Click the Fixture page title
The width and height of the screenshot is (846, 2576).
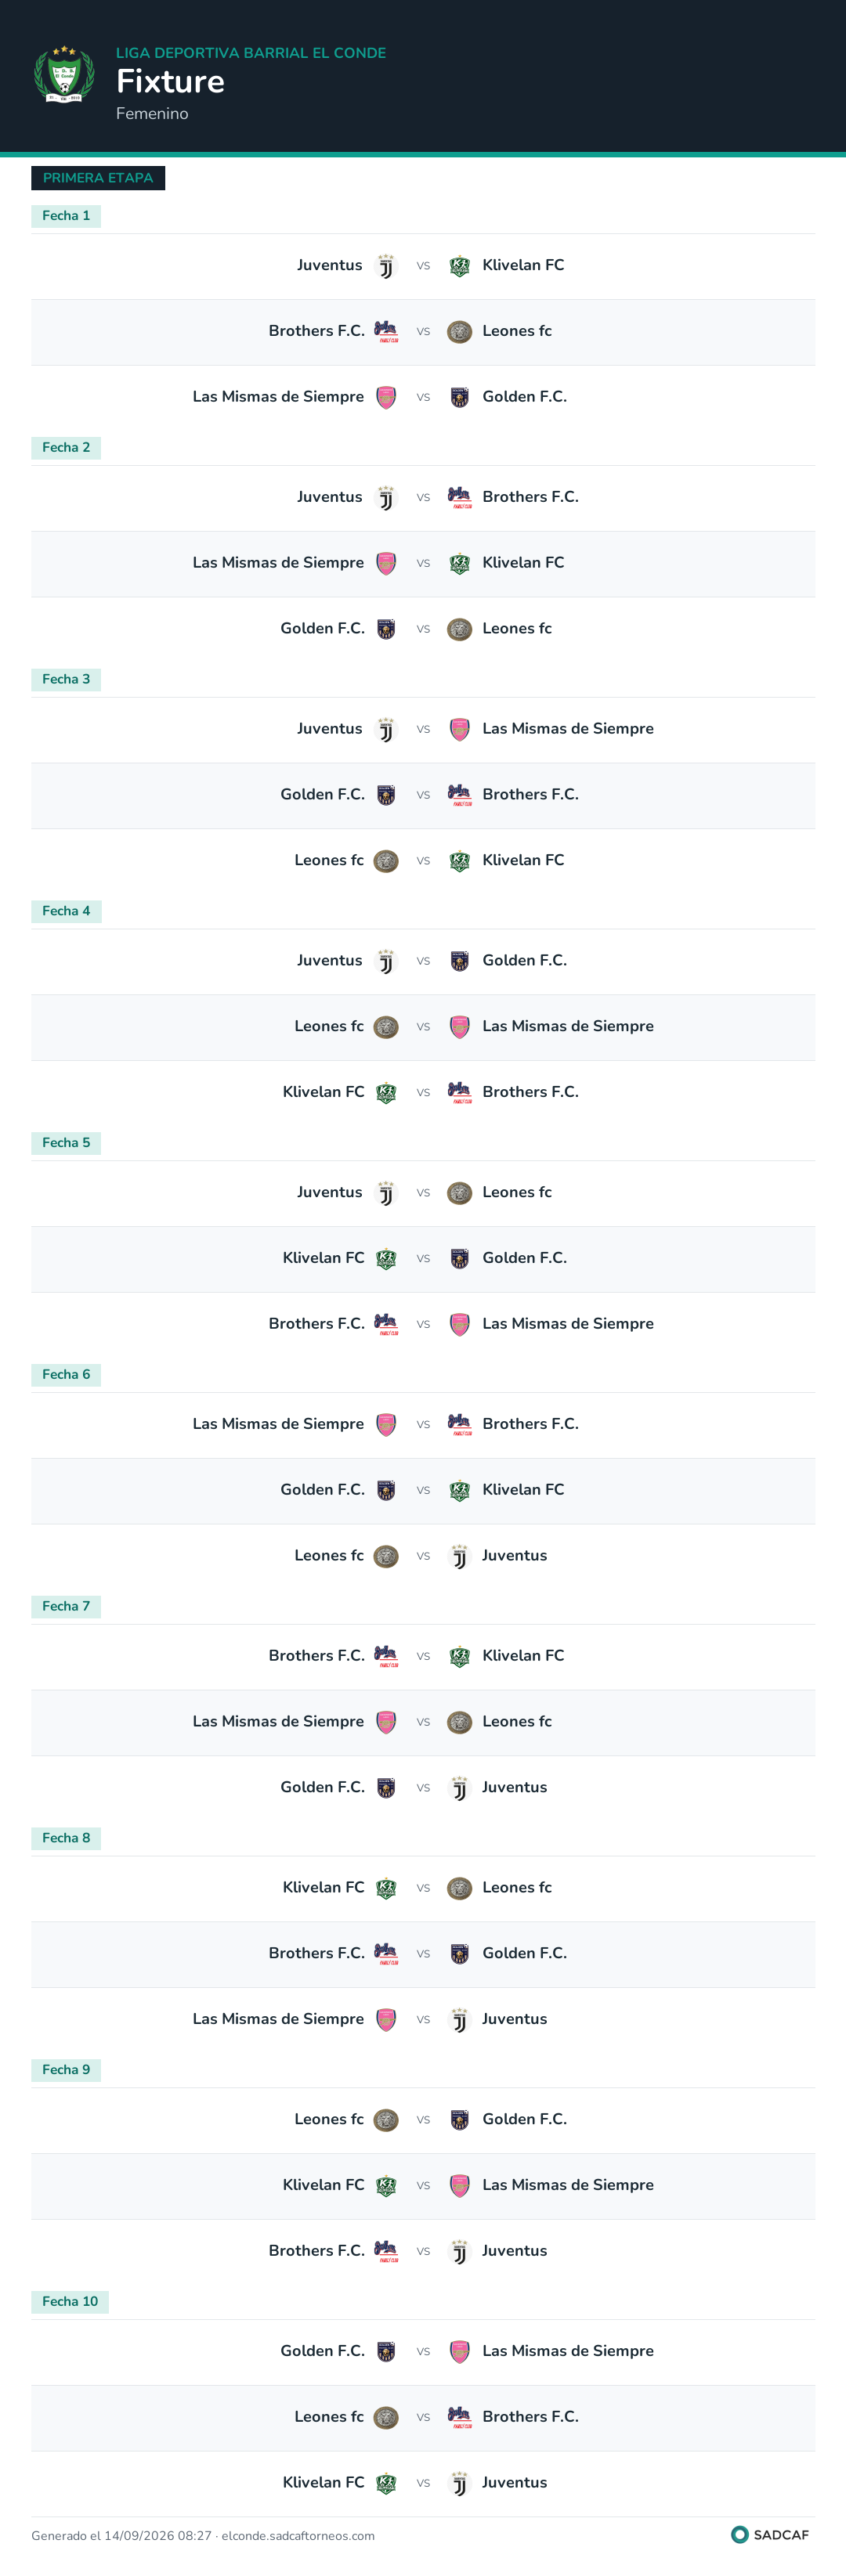coord(170,81)
